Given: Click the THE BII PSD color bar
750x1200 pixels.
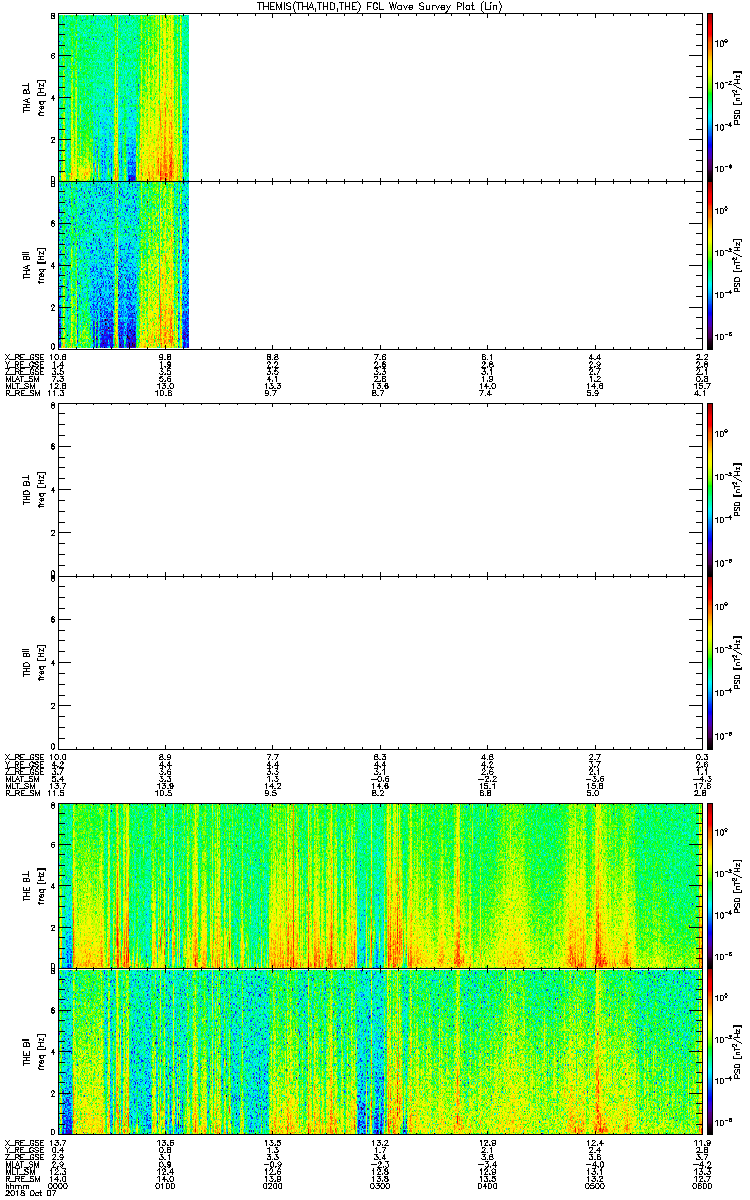Looking at the screenshot, I should (710, 1051).
